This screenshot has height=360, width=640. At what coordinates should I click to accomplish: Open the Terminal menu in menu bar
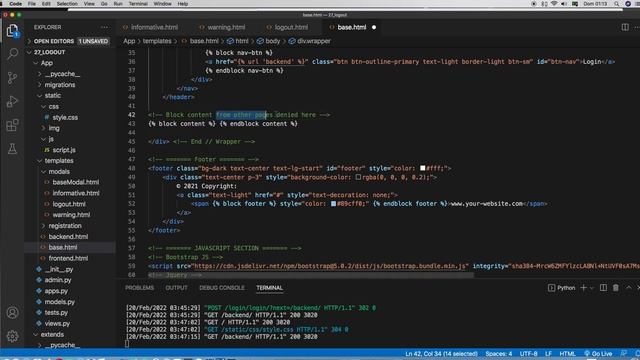tap(138, 4)
